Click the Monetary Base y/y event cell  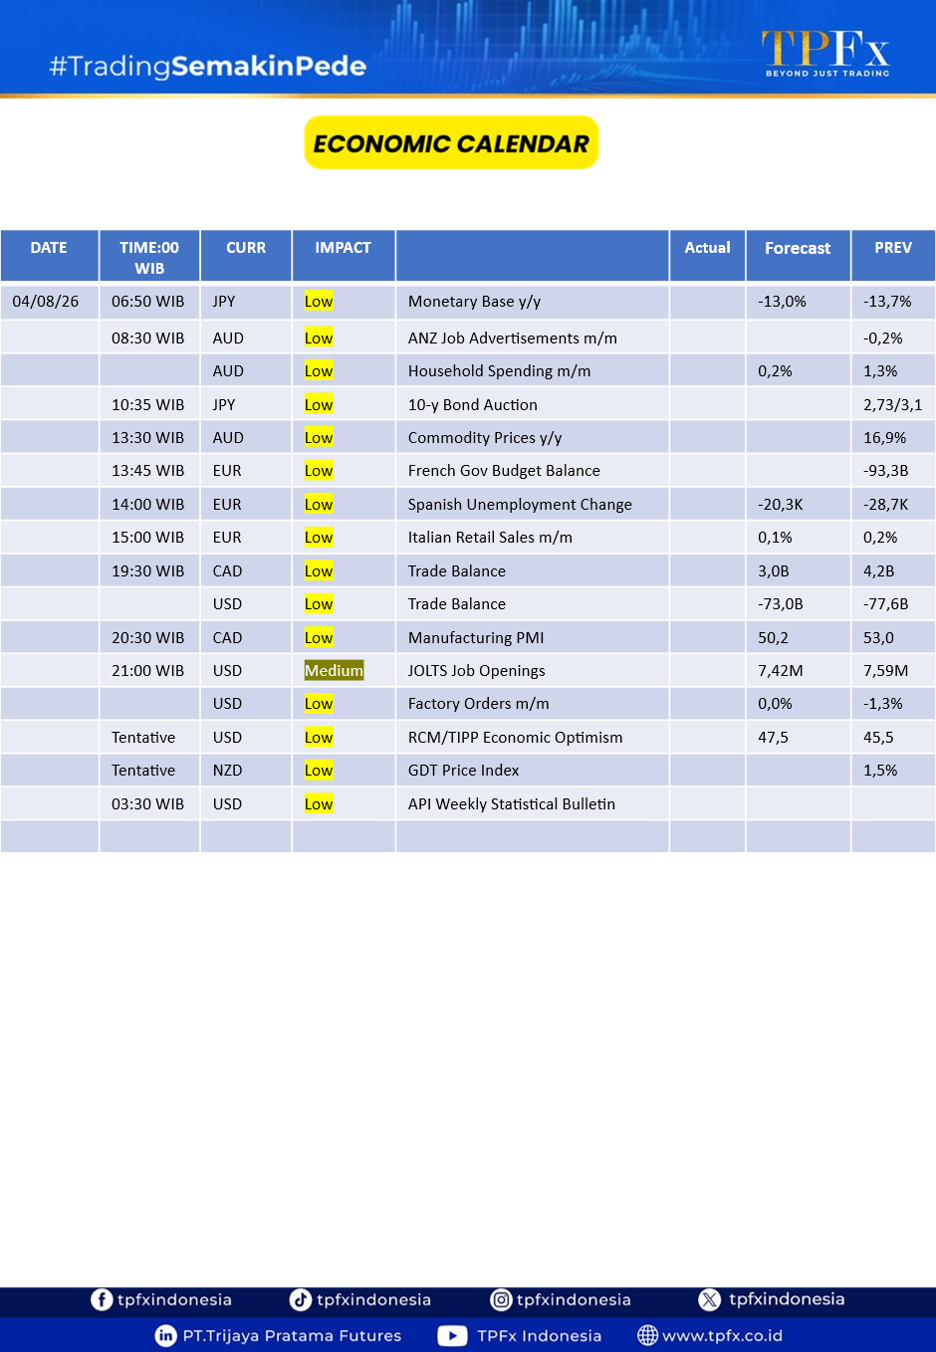pyautogui.click(x=532, y=301)
